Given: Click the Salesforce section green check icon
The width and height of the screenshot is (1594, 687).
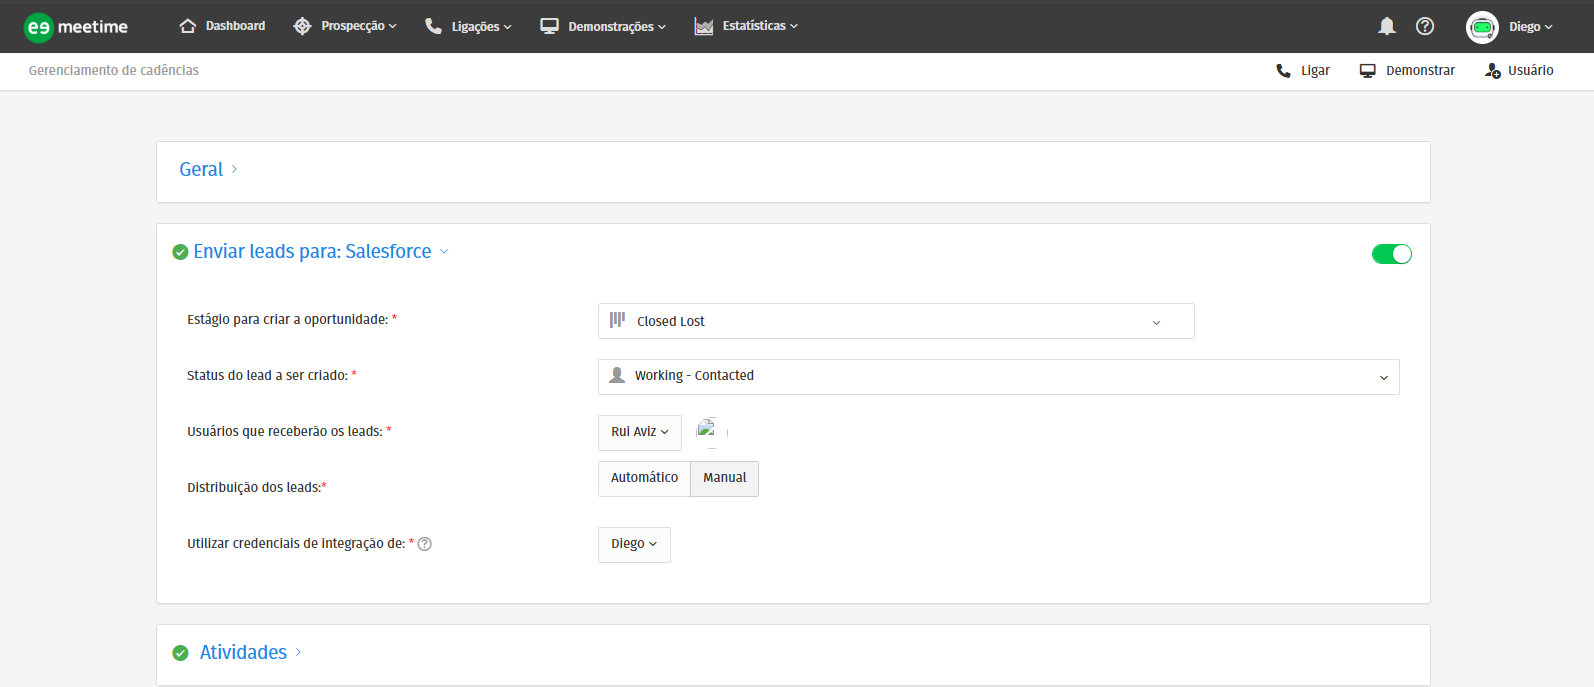Looking at the screenshot, I should pyautogui.click(x=180, y=252).
